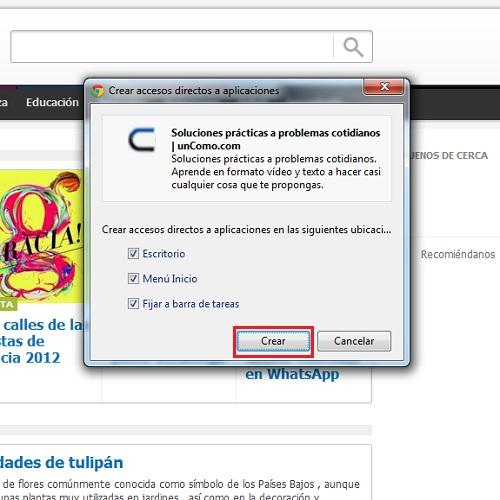Click the 'Crear accesos directos a aplicaciones en las siguientes ubicaci...' label
Screen dimensions: 500x500
247,230
